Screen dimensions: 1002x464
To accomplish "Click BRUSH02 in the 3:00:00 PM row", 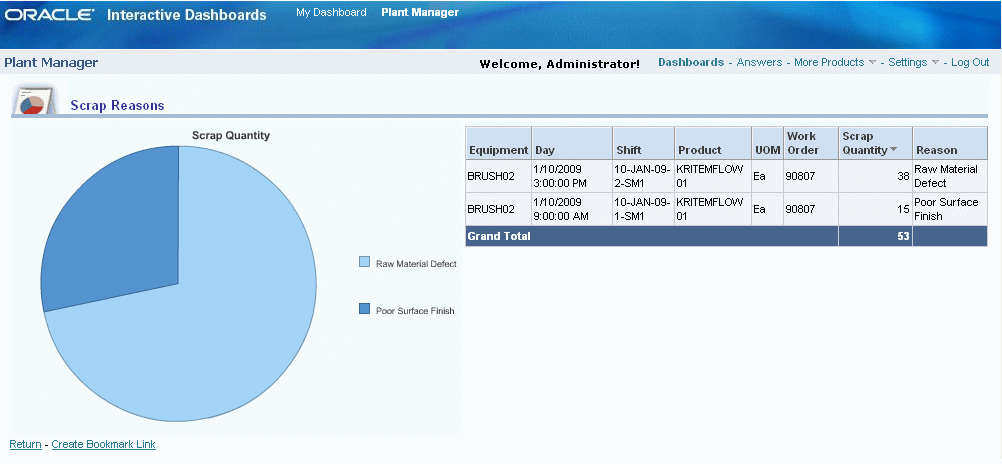I will coord(491,176).
